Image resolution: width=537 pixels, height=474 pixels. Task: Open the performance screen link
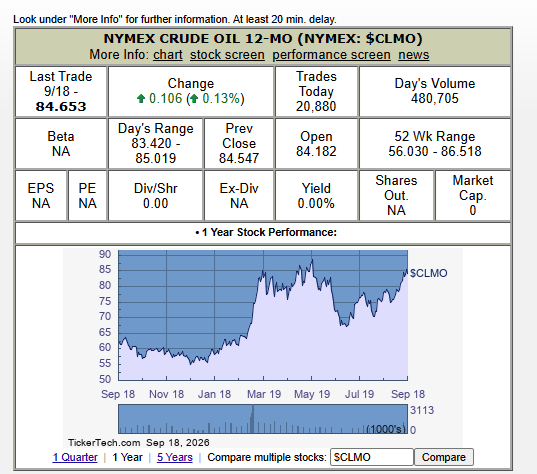[x=331, y=55]
